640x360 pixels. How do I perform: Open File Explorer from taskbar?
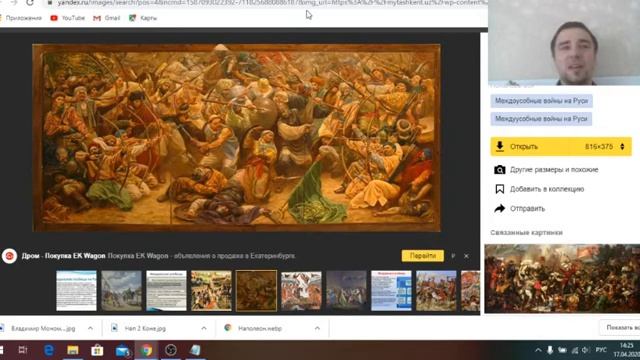[73, 350]
